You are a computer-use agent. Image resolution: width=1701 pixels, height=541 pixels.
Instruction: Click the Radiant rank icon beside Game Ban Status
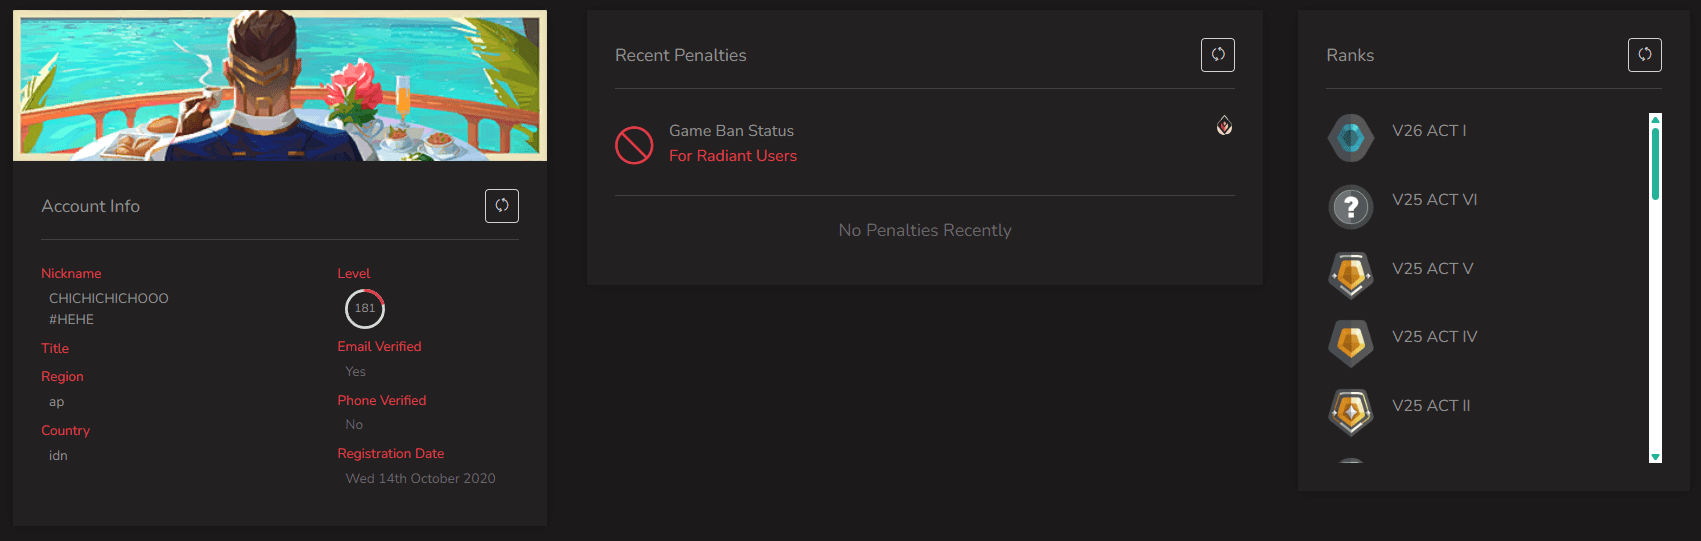click(1224, 125)
